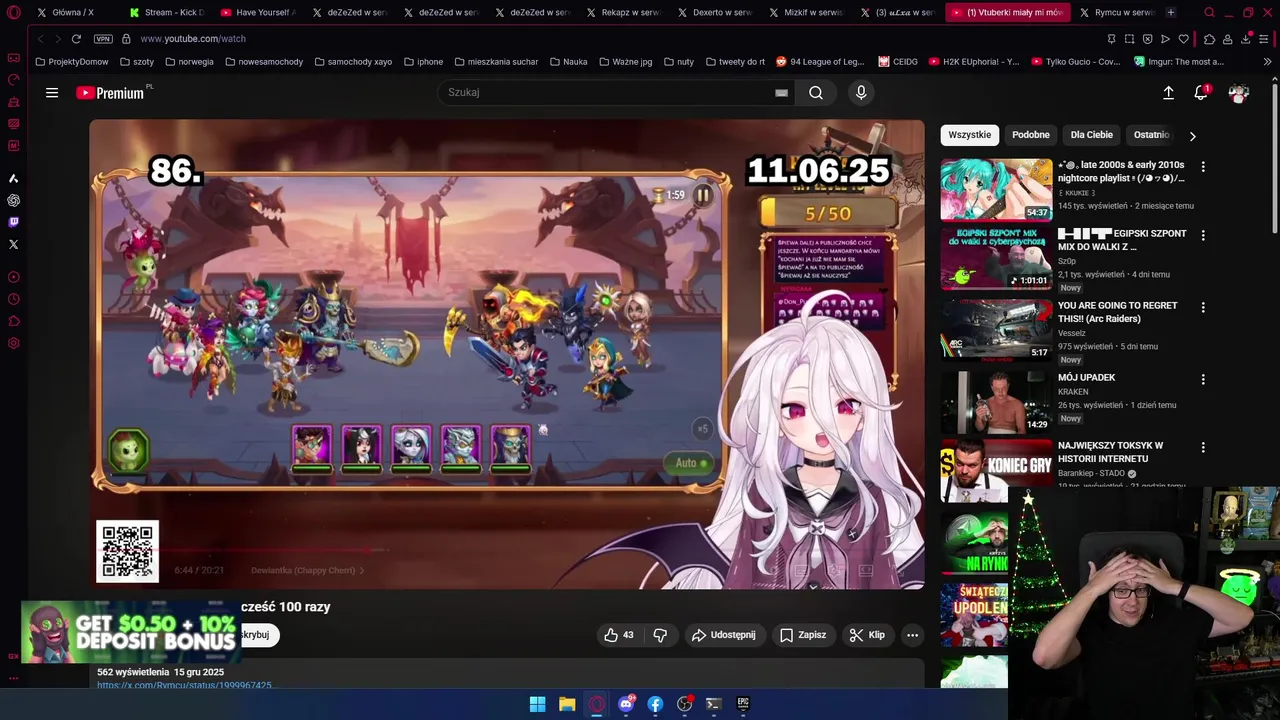Open the terminal app from taskbar
The width and height of the screenshot is (1280, 720).
coord(713,704)
